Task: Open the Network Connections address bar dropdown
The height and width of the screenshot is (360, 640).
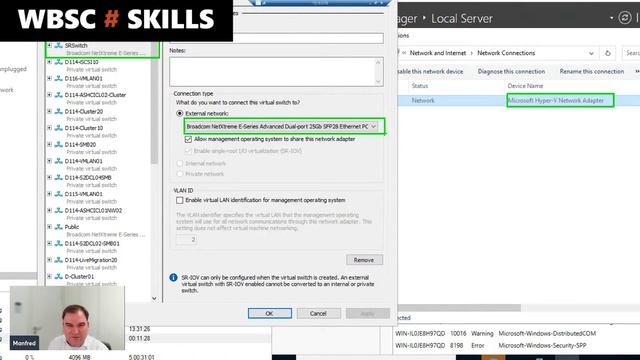Action: (591, 53)
